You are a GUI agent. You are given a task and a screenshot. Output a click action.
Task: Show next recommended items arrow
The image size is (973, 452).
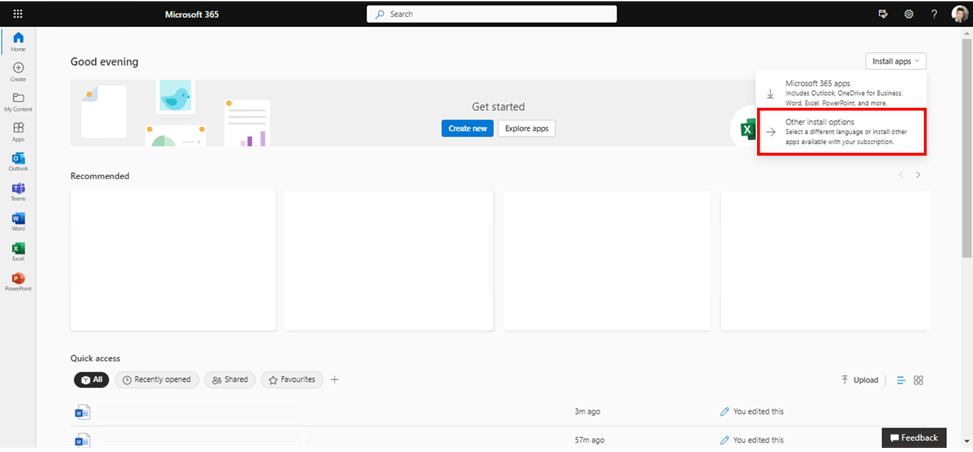tap(918, 175)
